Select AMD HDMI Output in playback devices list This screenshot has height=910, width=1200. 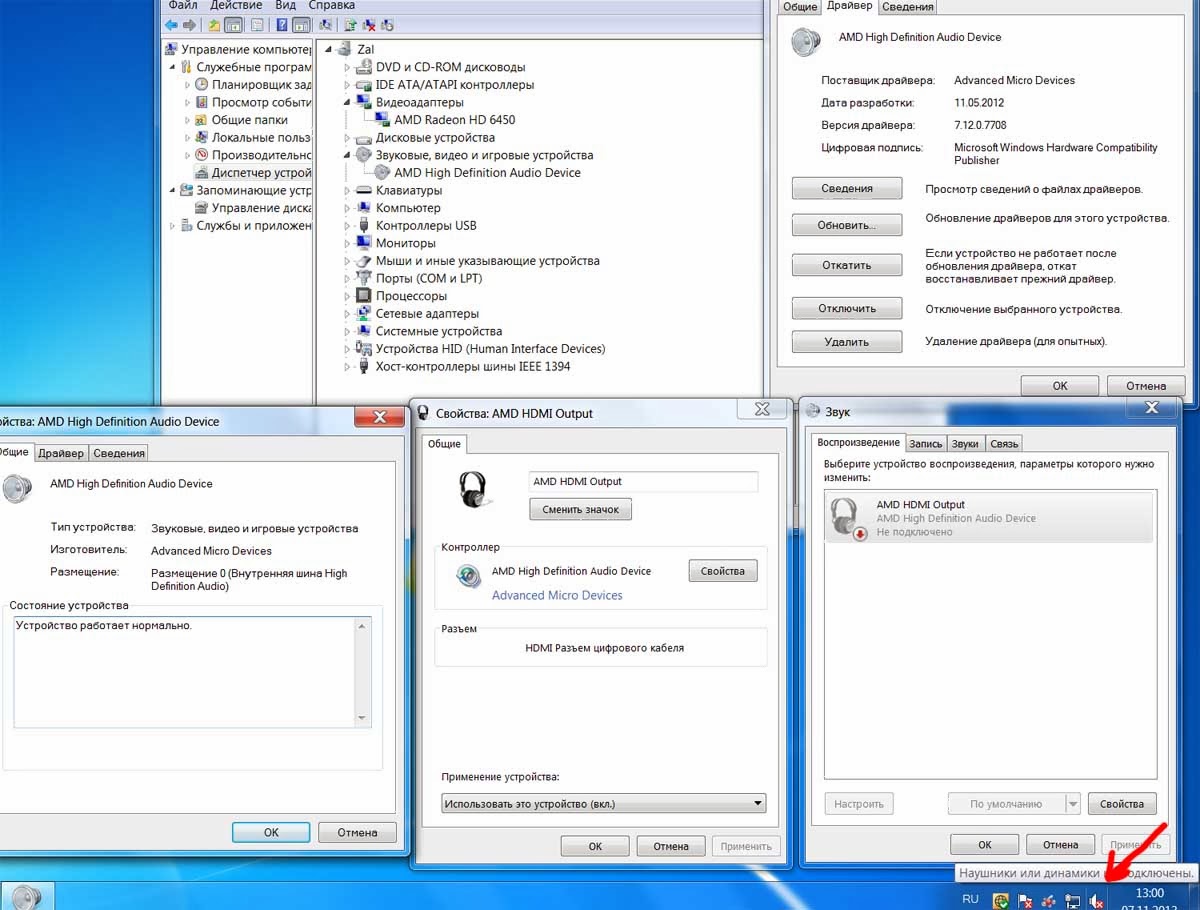click(989, 518)
